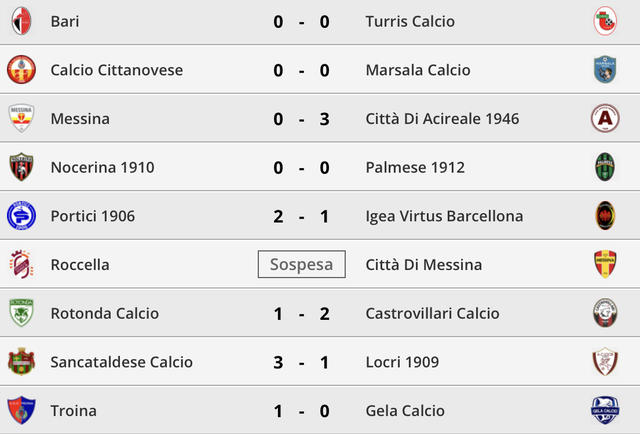
Task: Click the Portici 2 - 1 score
Action: coord(301,216)
